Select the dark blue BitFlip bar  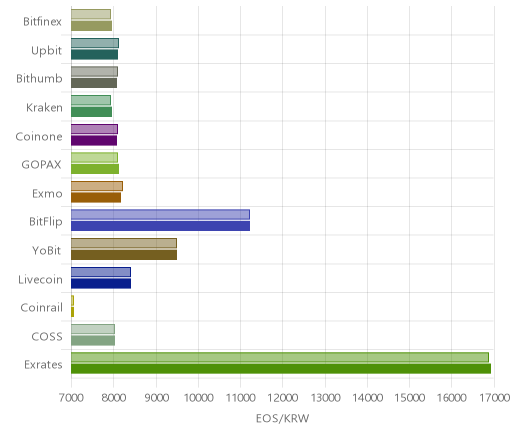(x=160, y=226)
